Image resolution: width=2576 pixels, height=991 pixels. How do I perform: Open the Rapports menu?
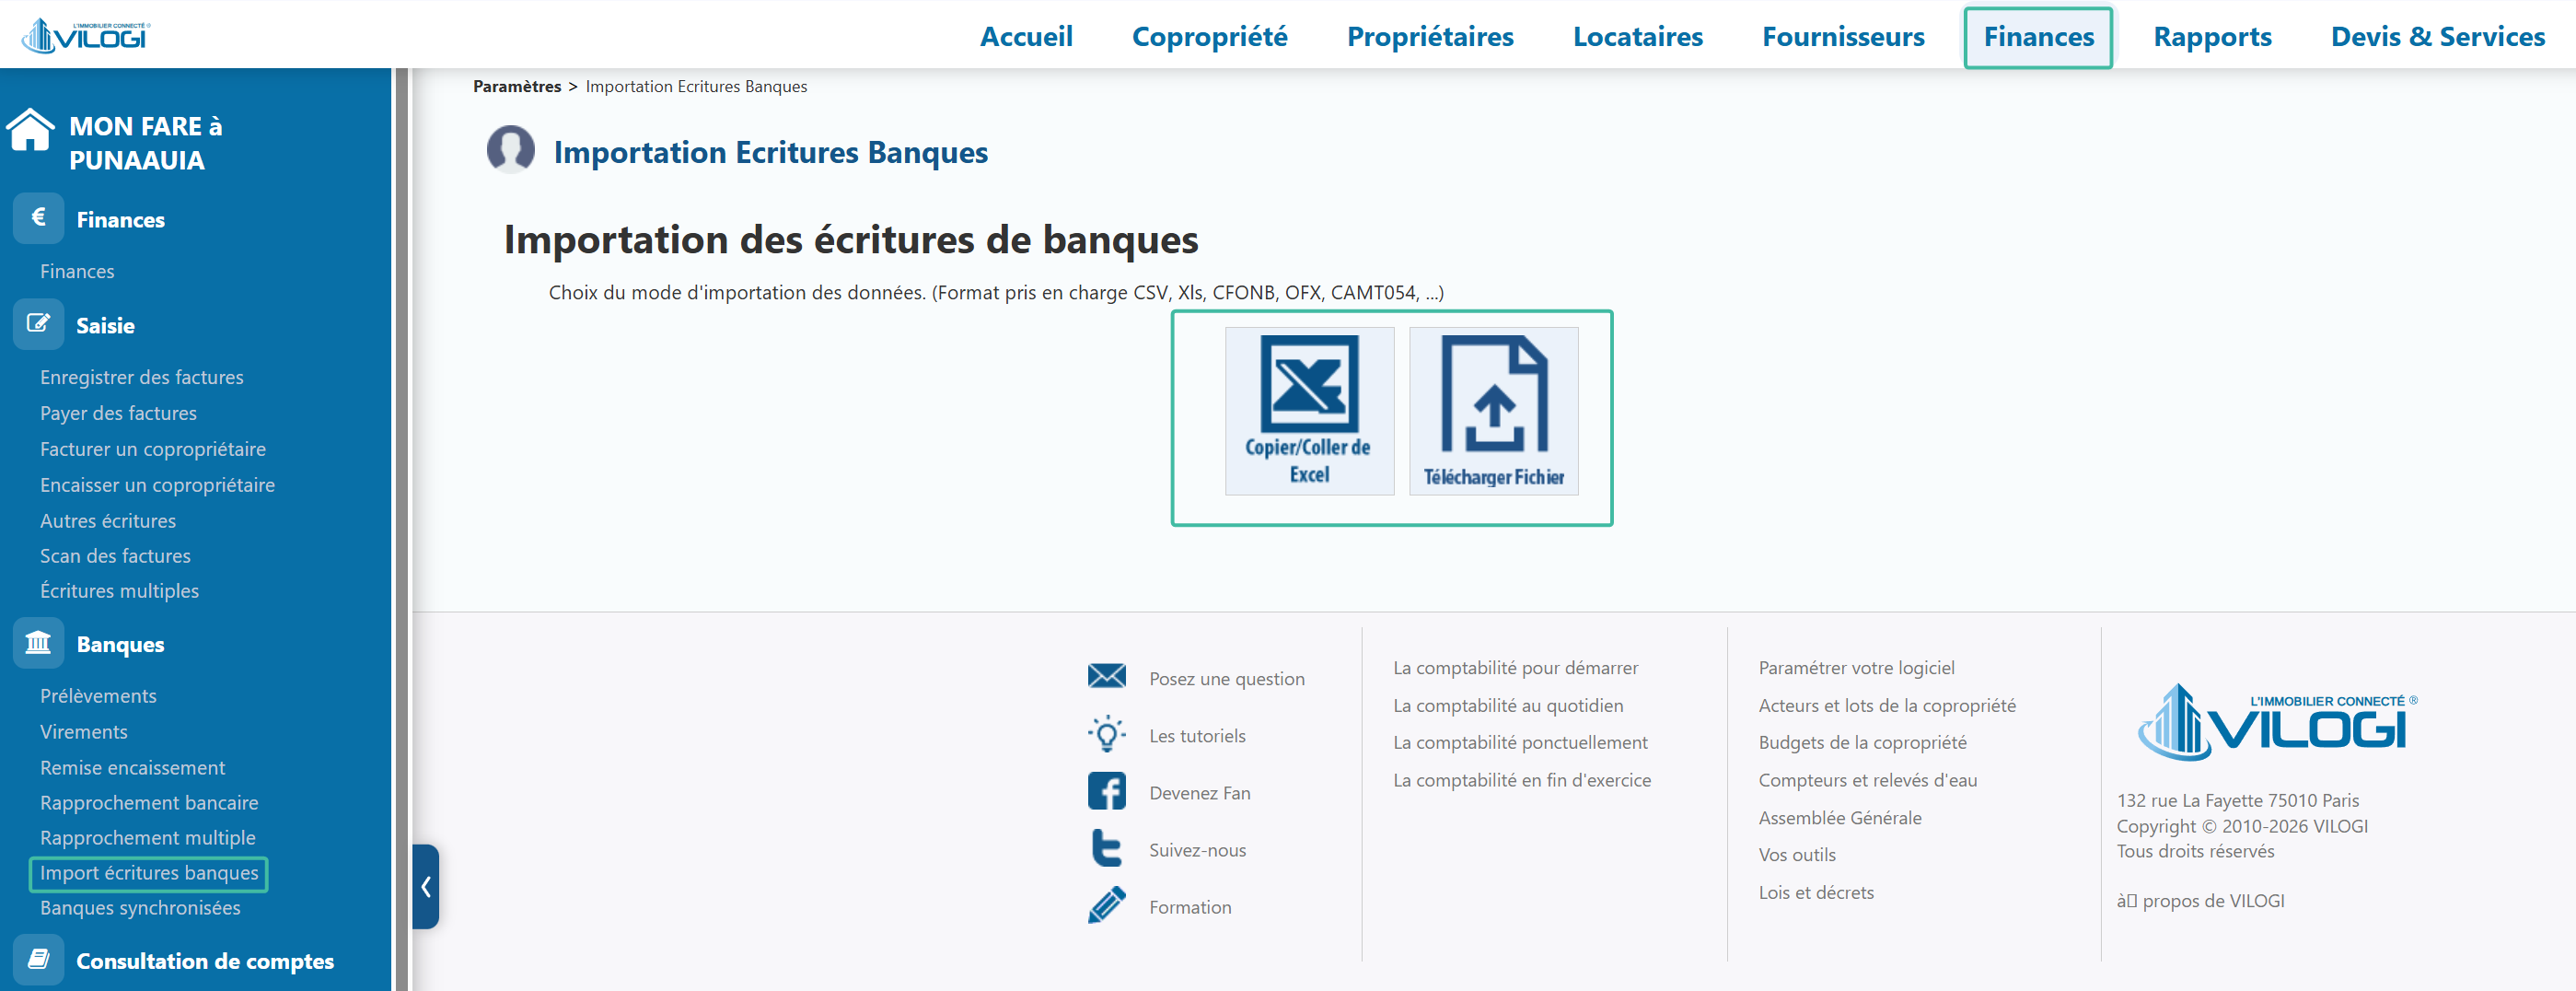coord(2212,37)
